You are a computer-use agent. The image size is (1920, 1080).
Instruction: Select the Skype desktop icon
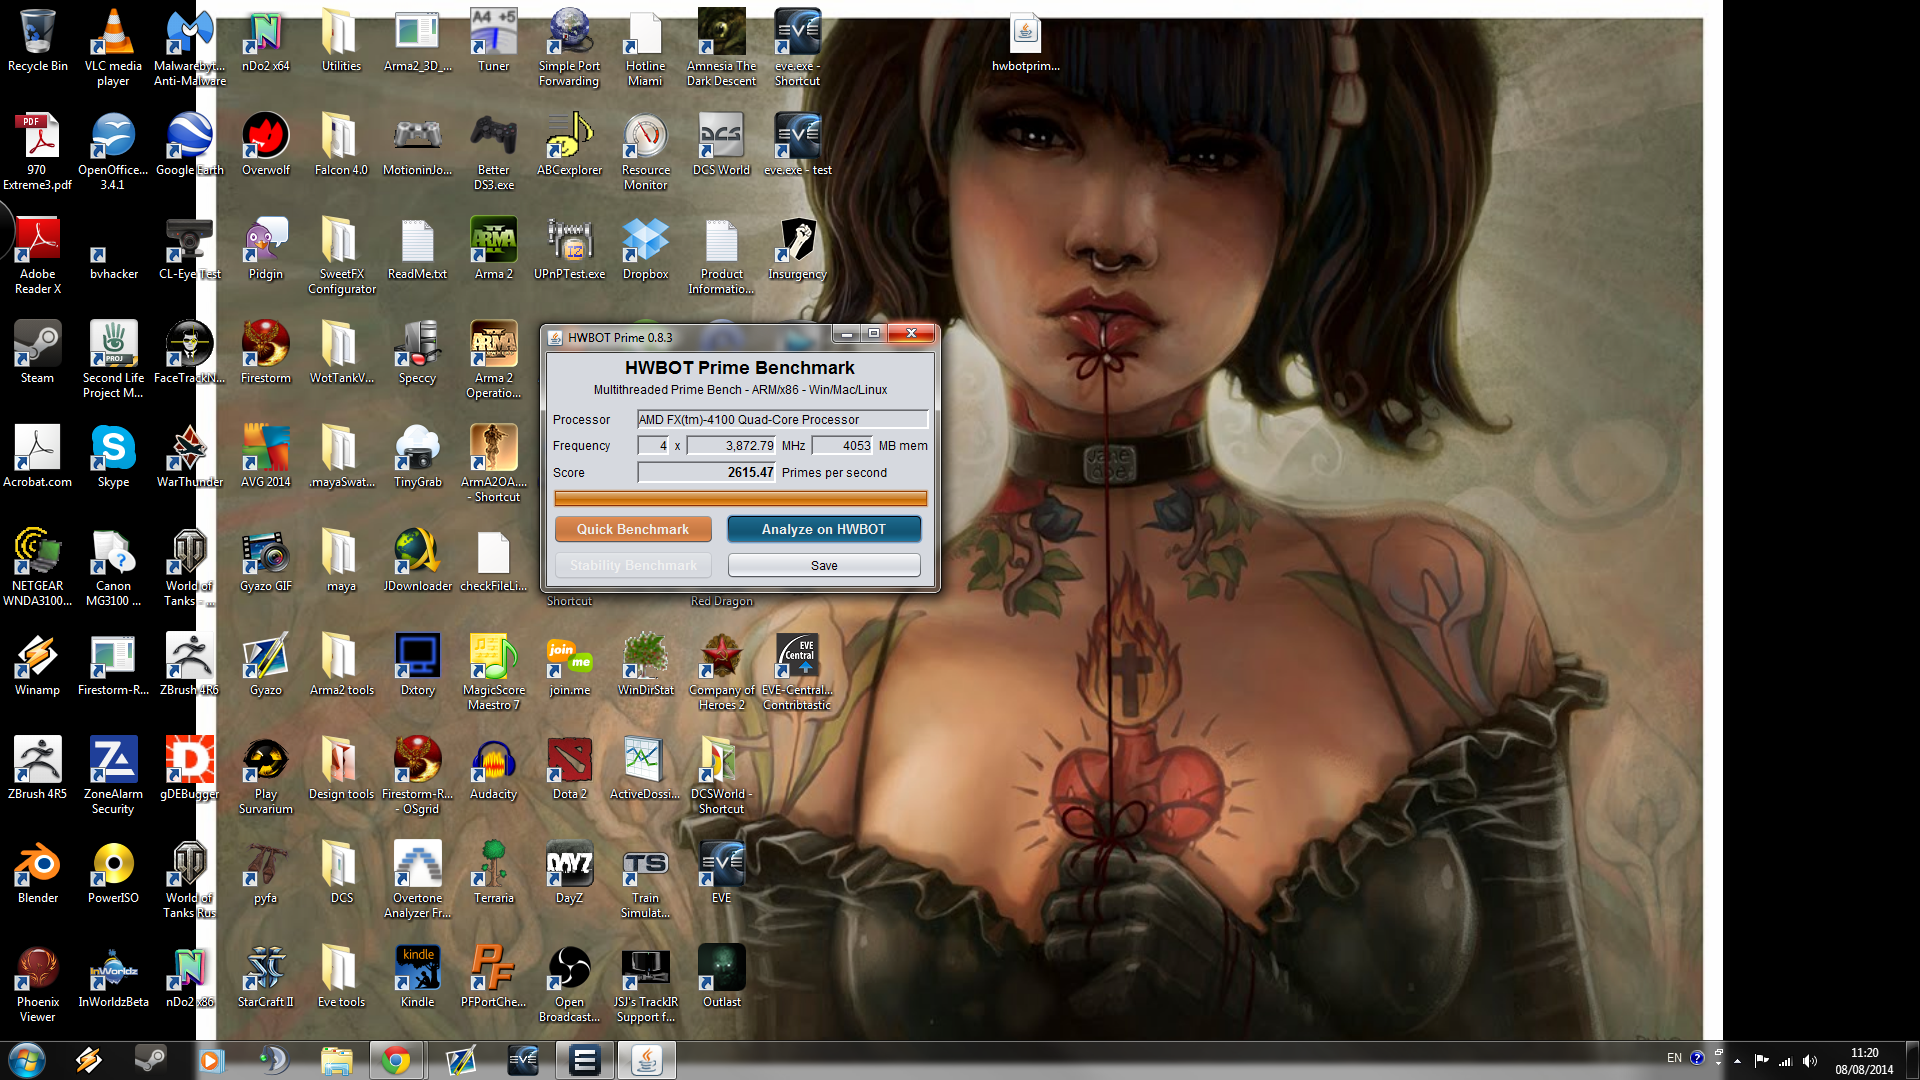(113, 456)
